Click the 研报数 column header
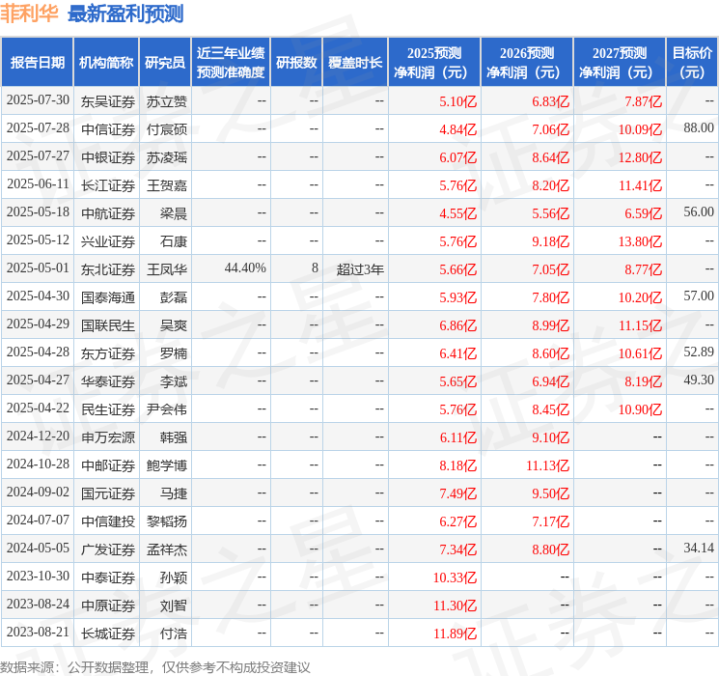This screenshot has width=719, height=676. [296, 62]
